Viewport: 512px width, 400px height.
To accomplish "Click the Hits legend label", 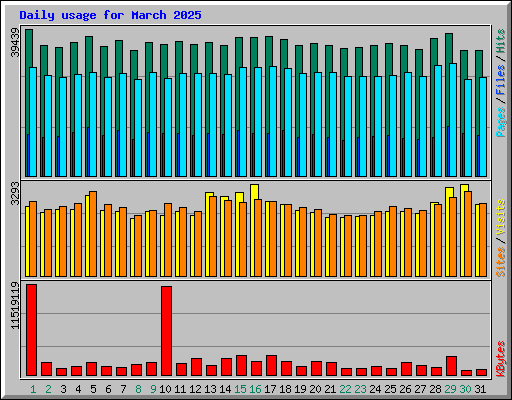I will (500, 41).
